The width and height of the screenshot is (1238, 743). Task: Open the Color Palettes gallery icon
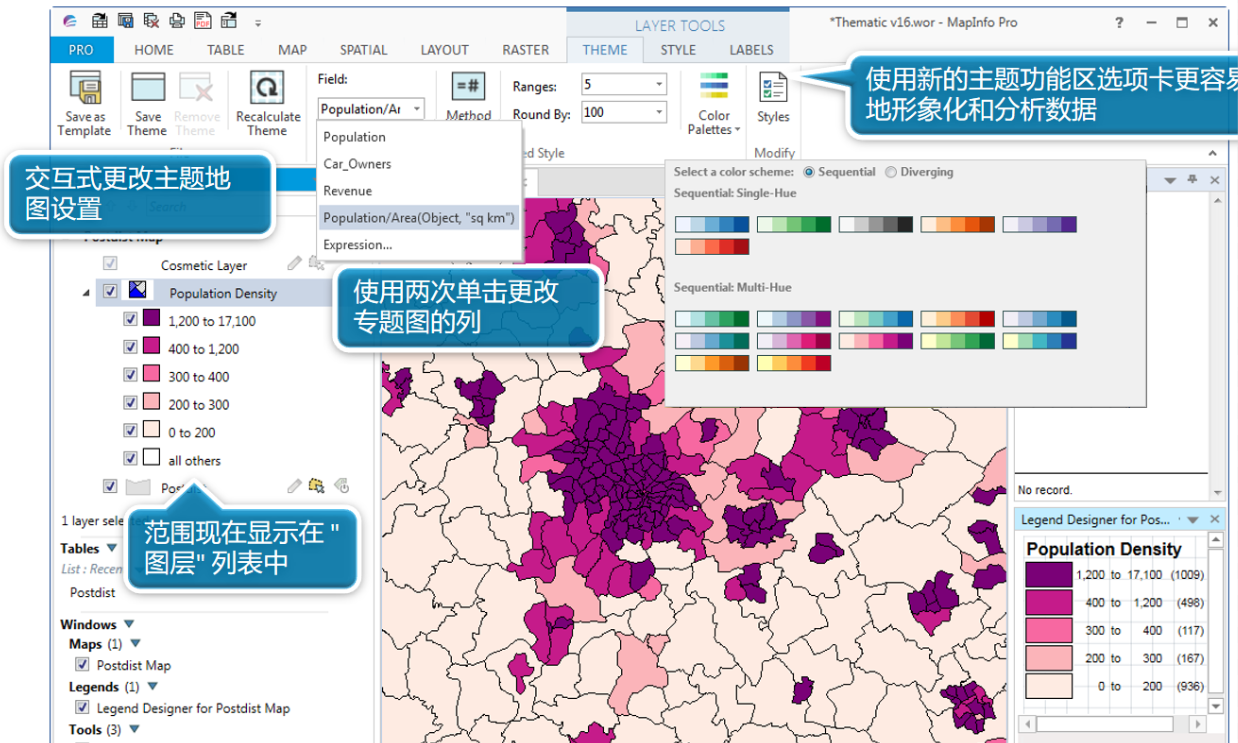[714, 87]
